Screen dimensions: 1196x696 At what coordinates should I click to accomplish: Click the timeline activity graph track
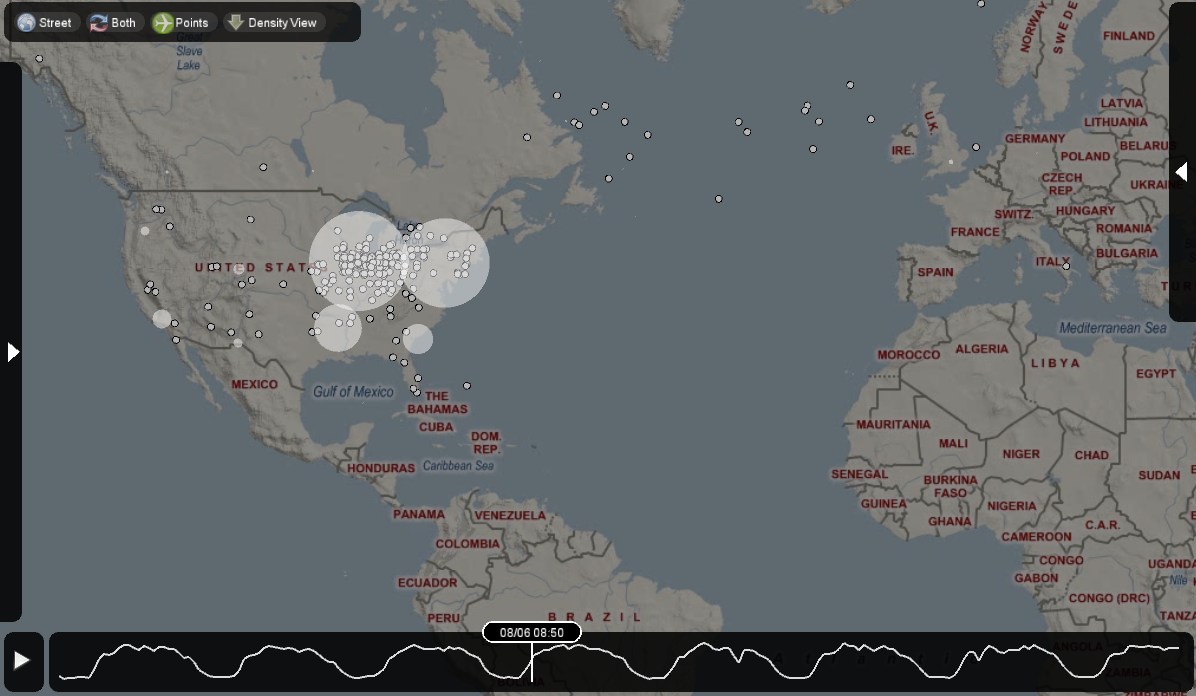click(x=619, y=662)
